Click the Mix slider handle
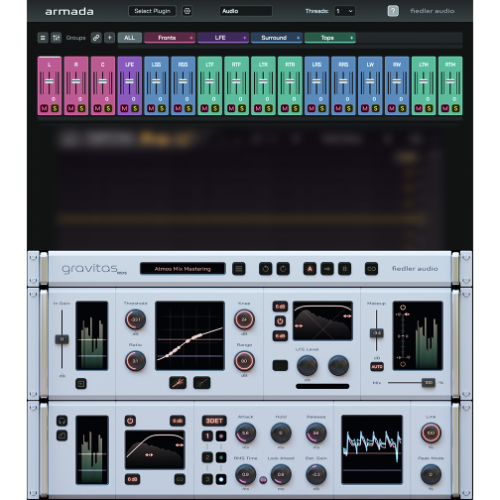Viewport: 500px width, 500px height. pyautogui.click(x=428, y=382)
